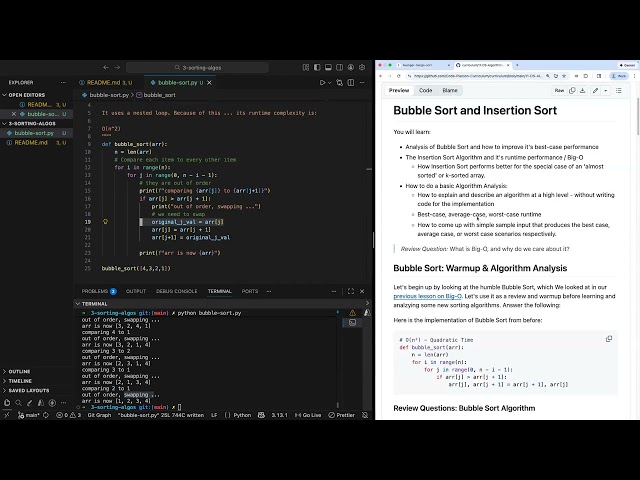Select Python interpreter 3.13.1 in status bar
The width and height of the screenshot is (640, 480).
(x=280, y=415)
